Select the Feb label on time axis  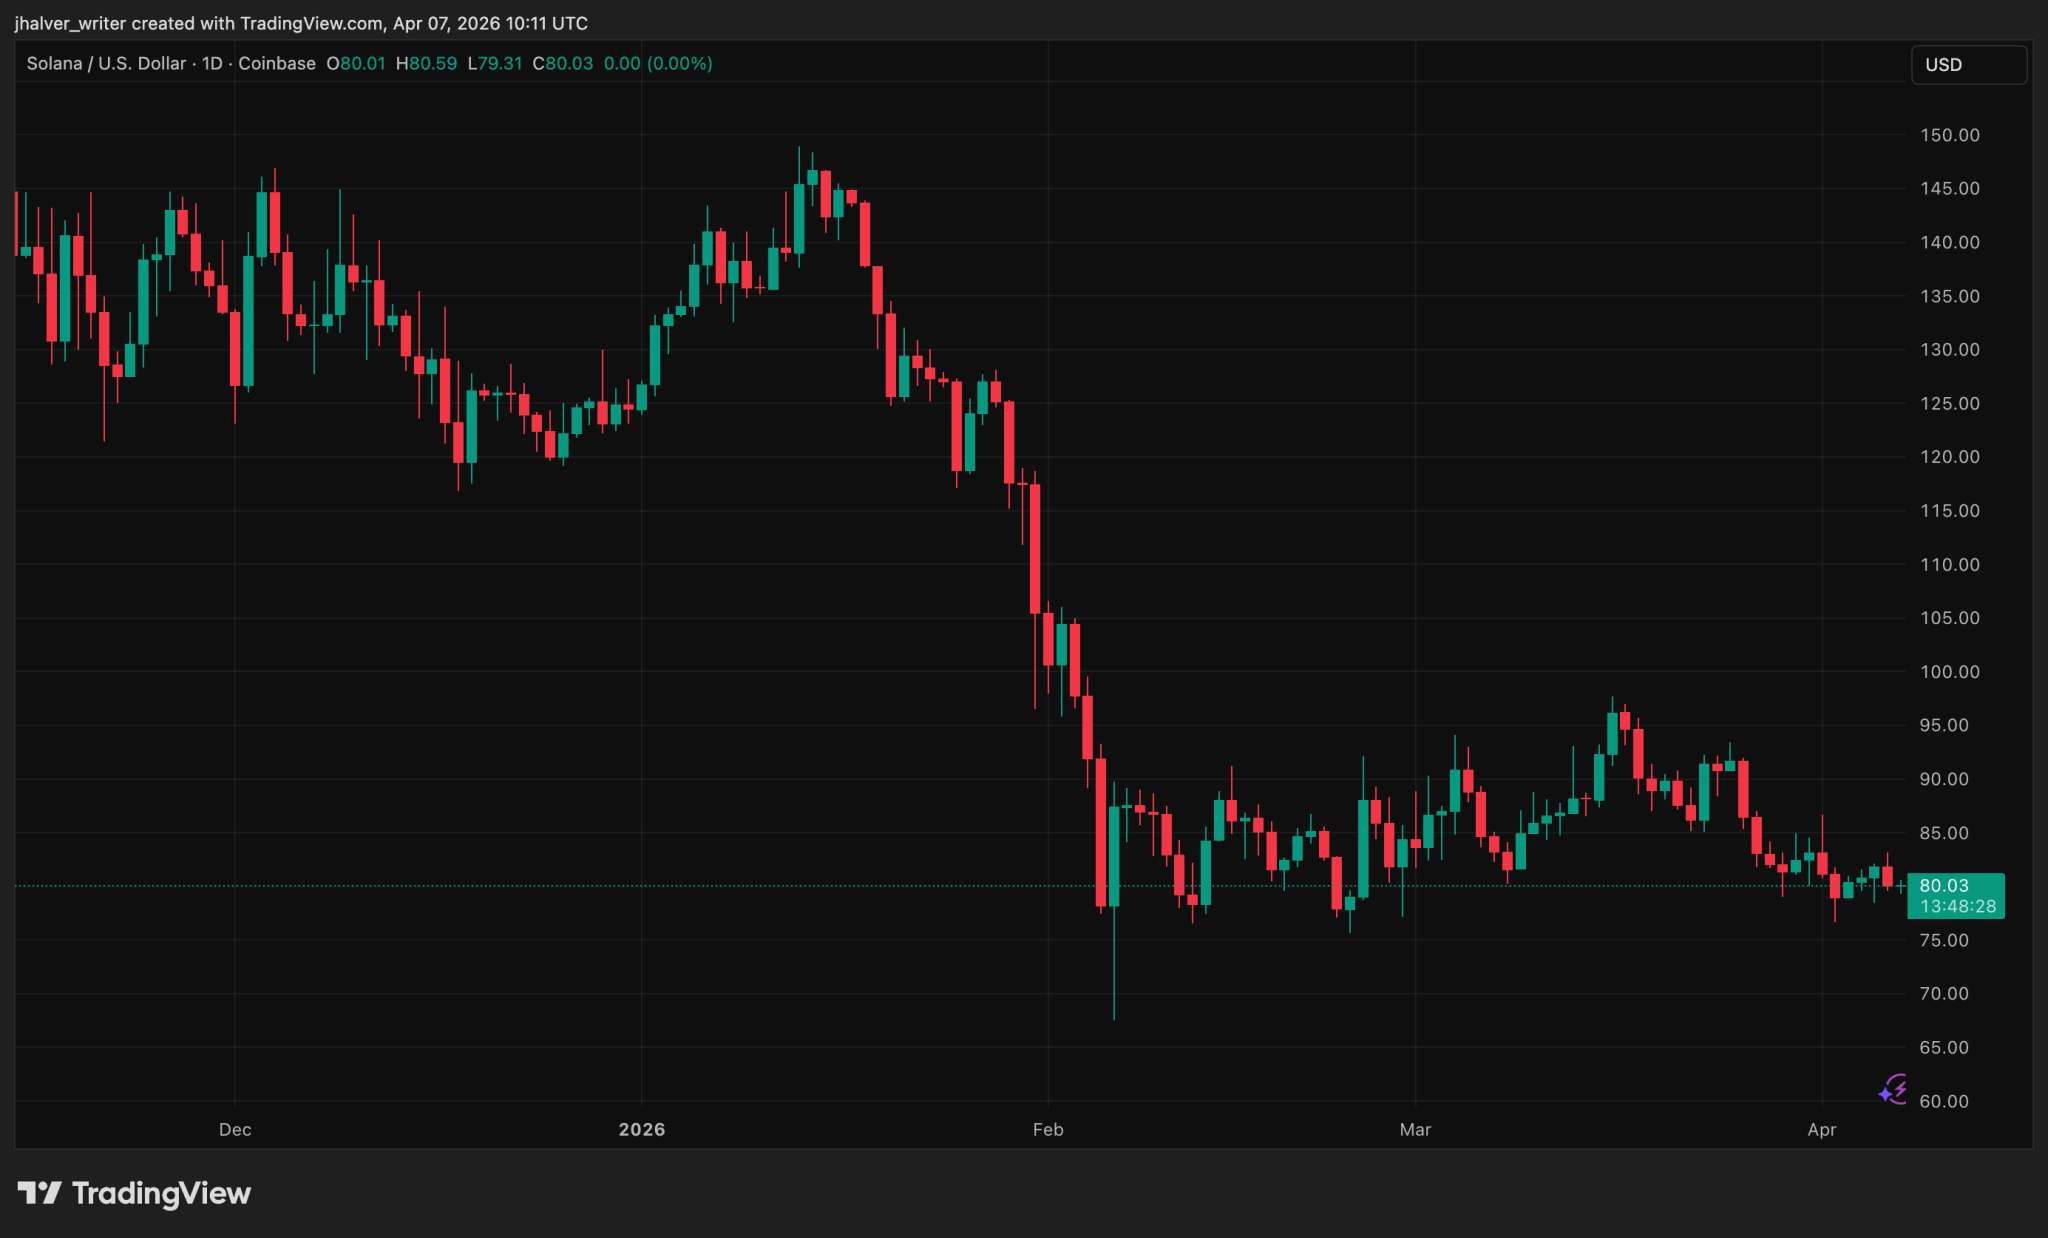[x=1047, y=1129]
